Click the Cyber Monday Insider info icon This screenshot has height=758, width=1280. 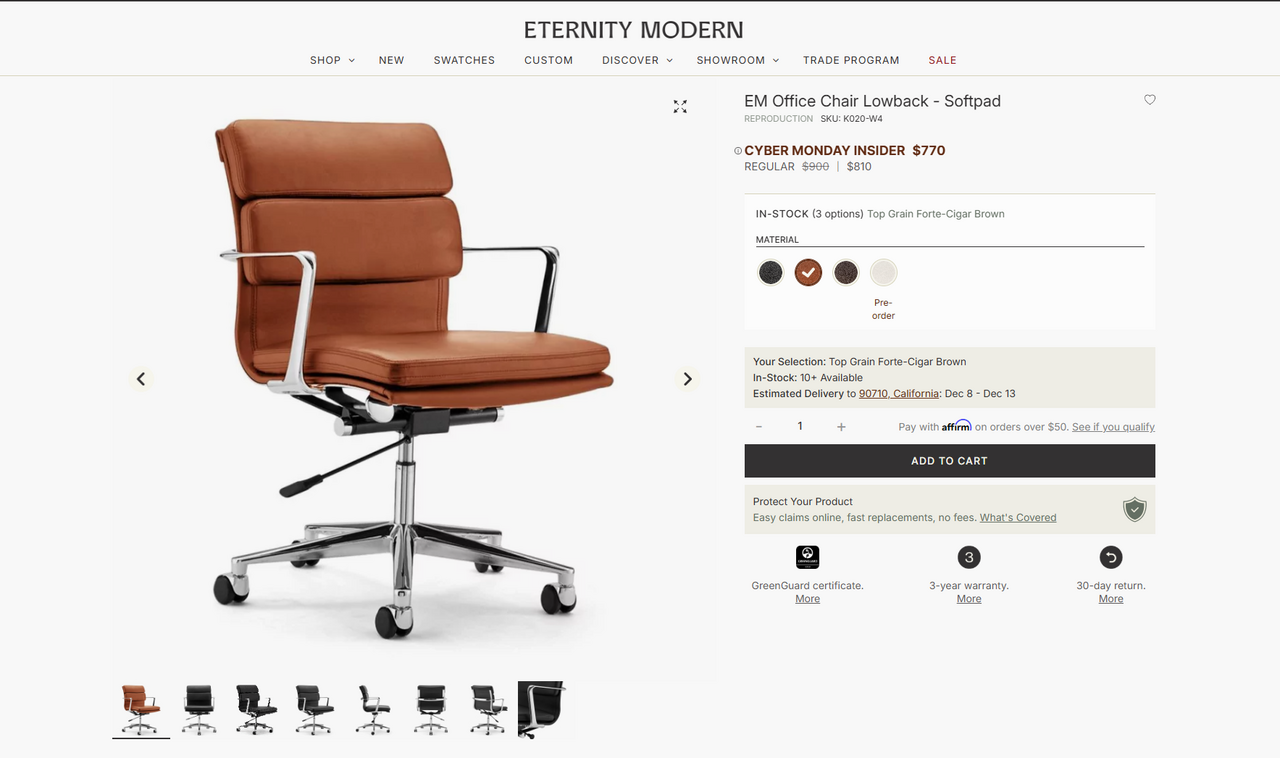tap(738, 151)
